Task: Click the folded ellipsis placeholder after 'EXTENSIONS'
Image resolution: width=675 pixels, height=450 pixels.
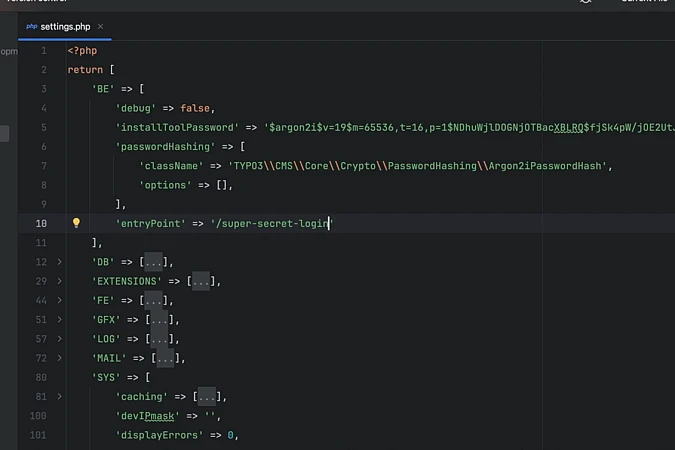Action: point(200,281)
